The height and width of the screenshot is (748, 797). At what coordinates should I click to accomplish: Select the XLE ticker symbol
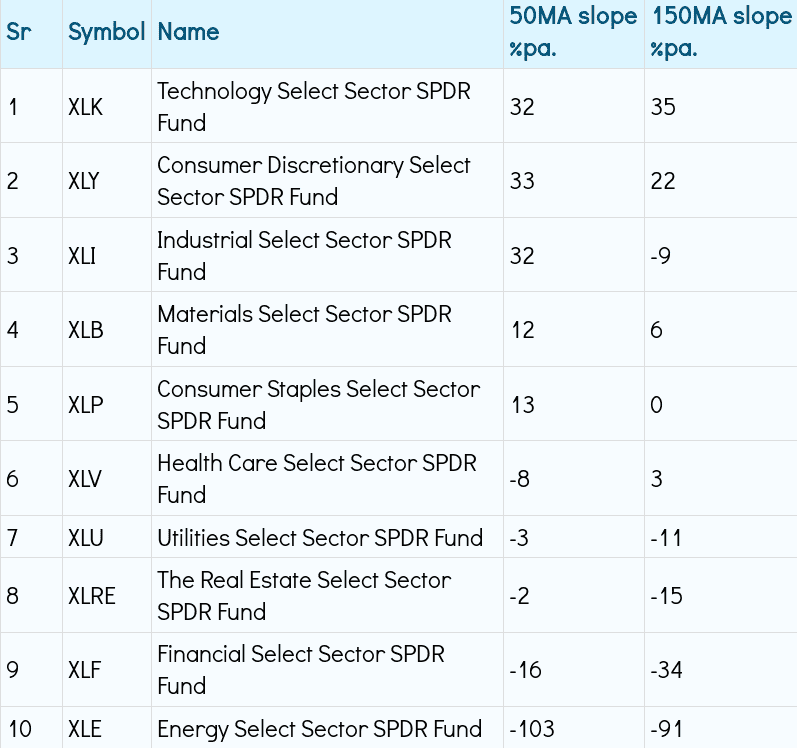click(85, 729)
